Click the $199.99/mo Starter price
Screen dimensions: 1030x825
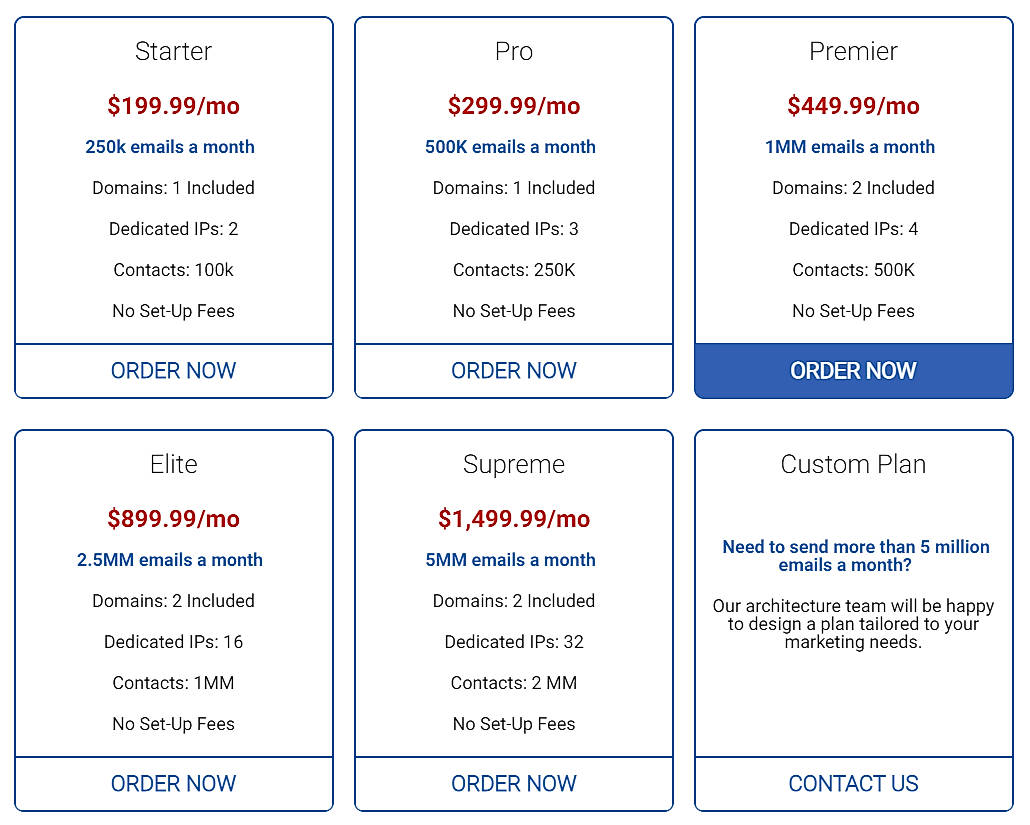pyautogui.click(x=173, y=105)
